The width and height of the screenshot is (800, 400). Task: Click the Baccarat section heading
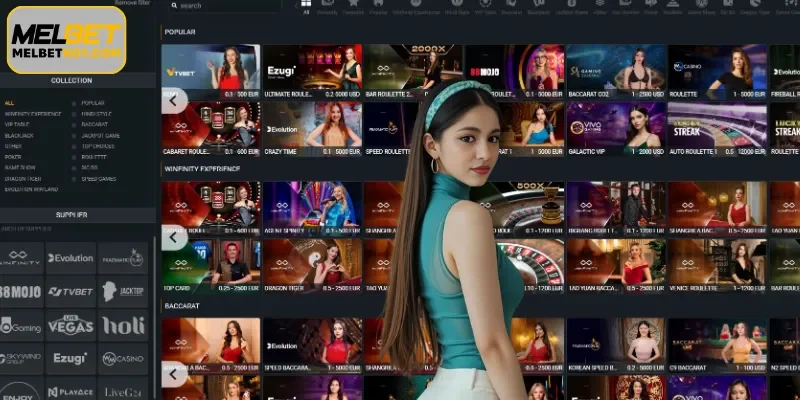point(182,306)
